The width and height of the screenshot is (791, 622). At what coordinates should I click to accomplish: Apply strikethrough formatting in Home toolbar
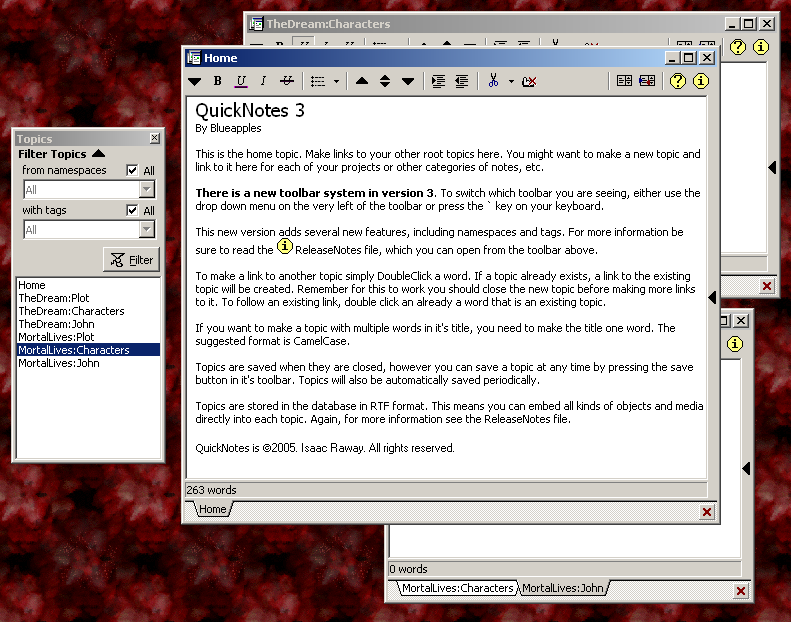click(287, 81)
